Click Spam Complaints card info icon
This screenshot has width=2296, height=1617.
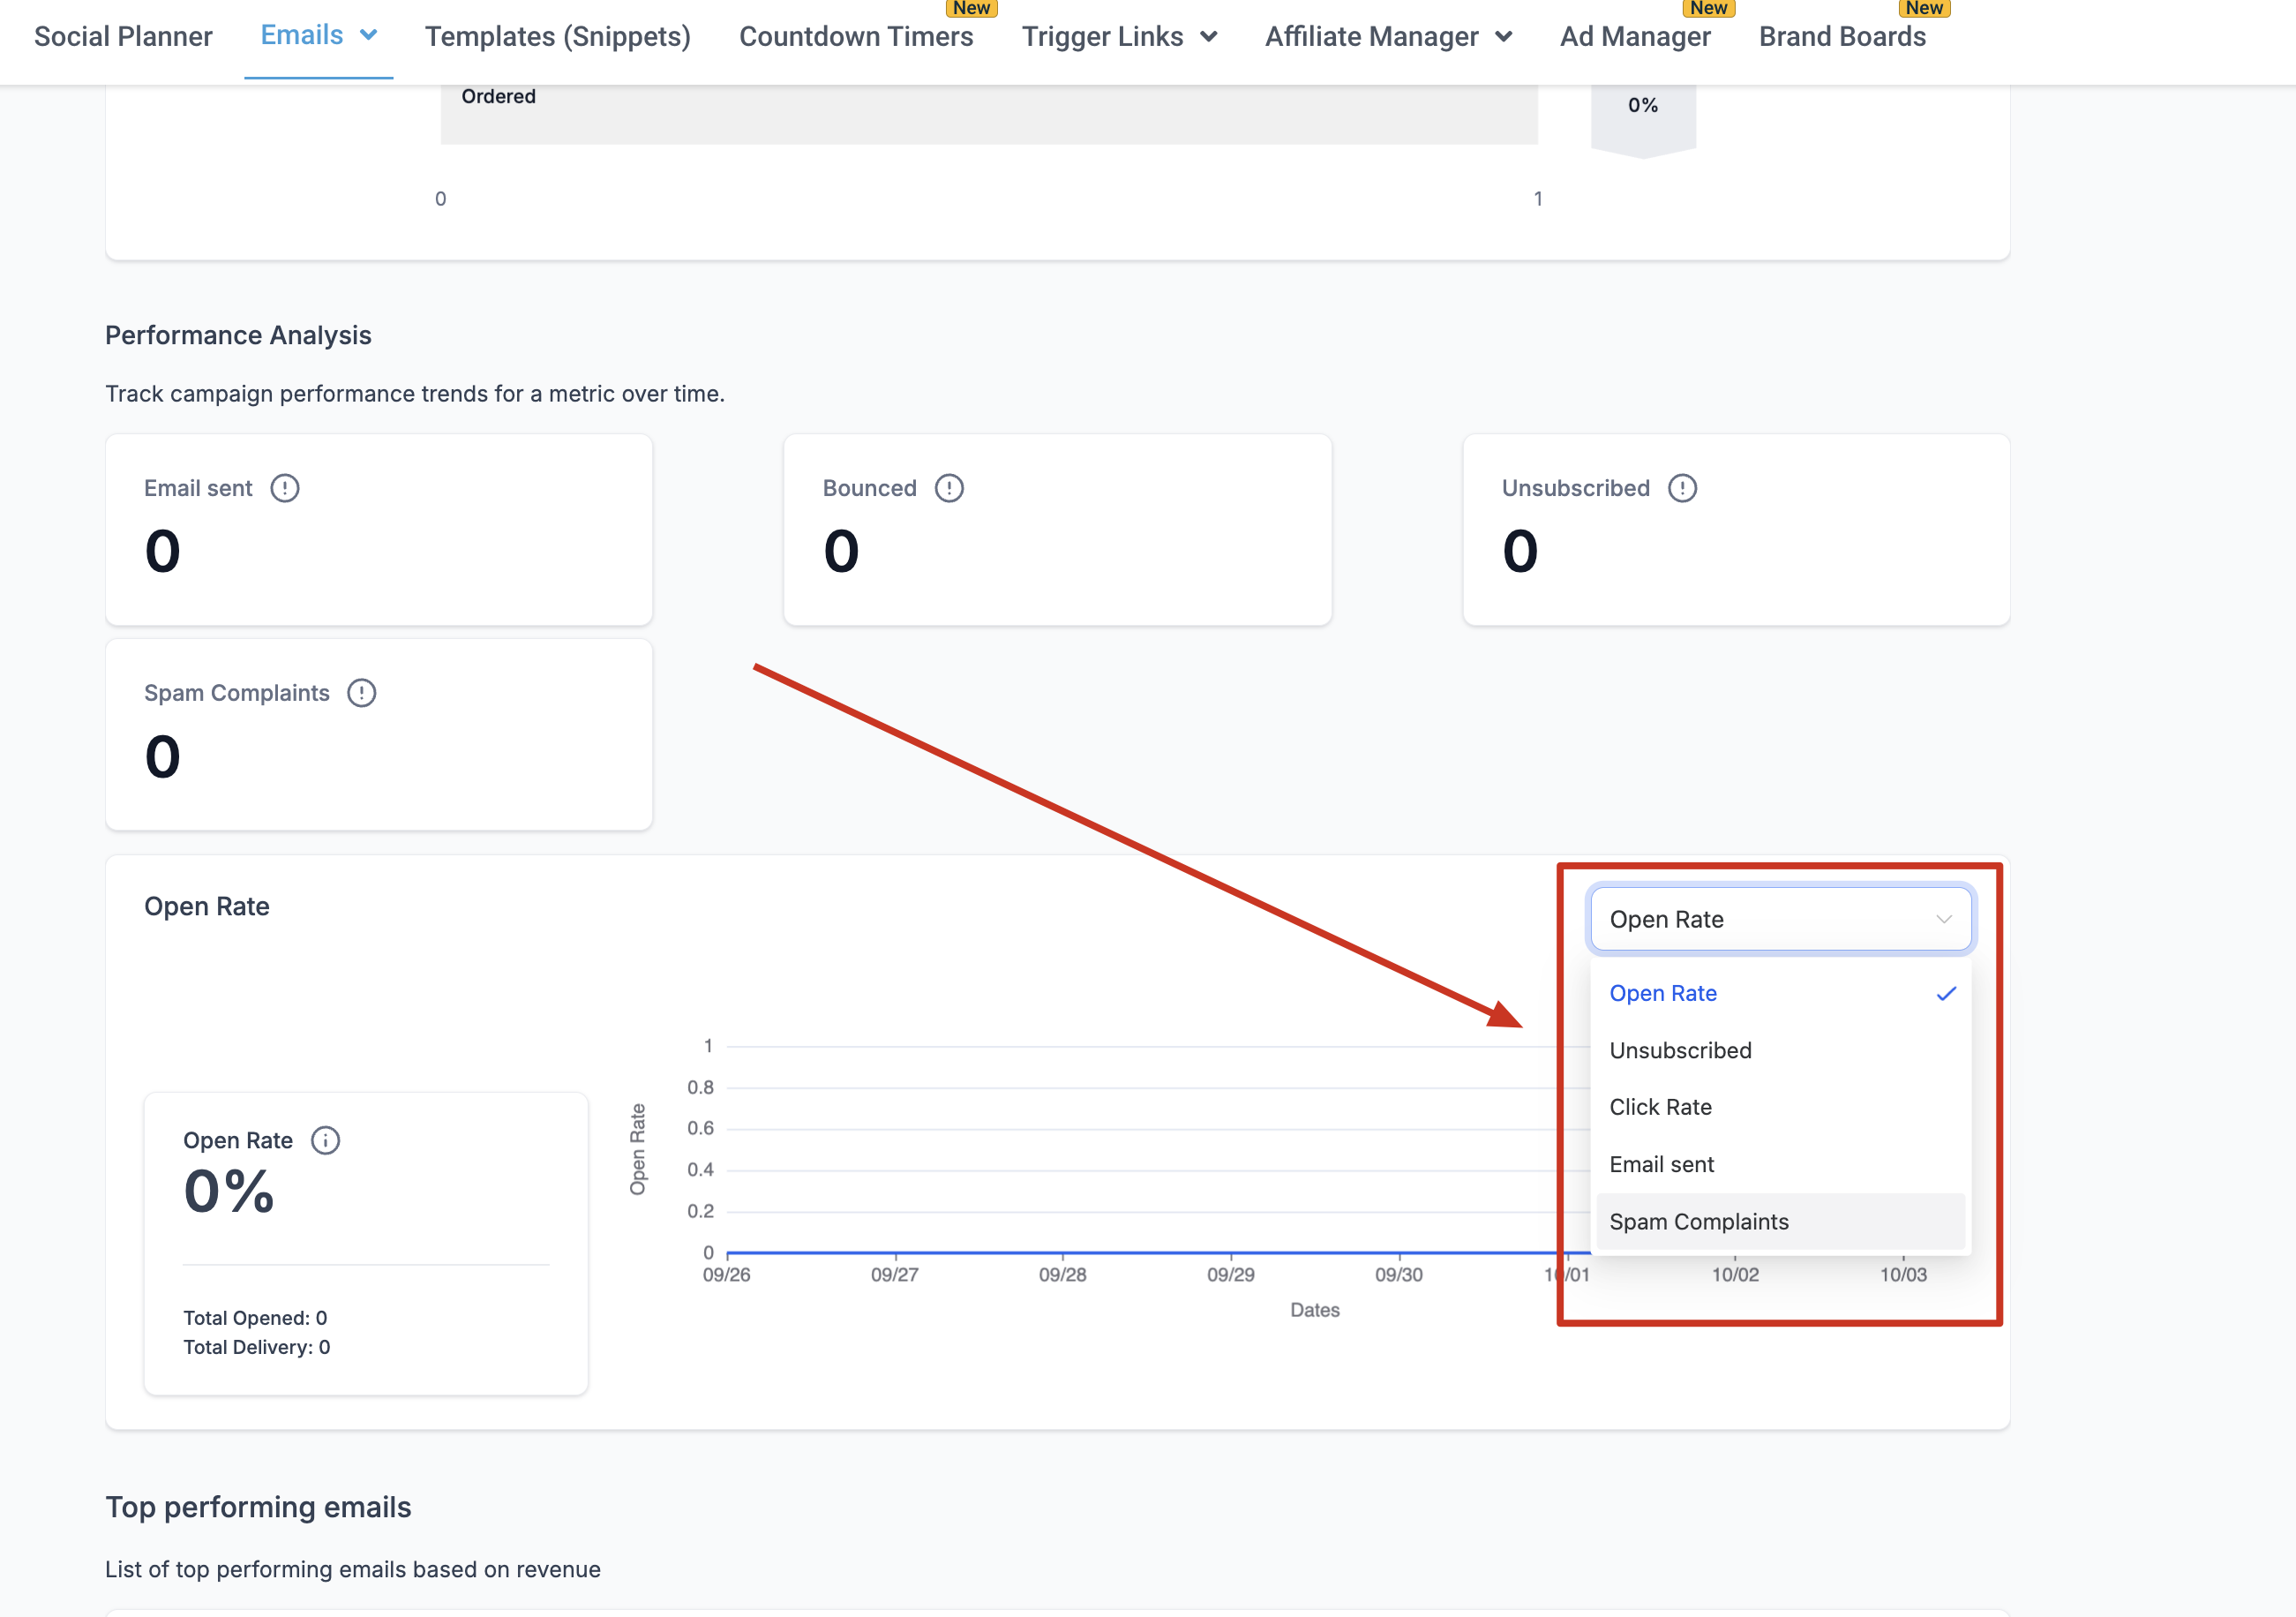point(361,693)
